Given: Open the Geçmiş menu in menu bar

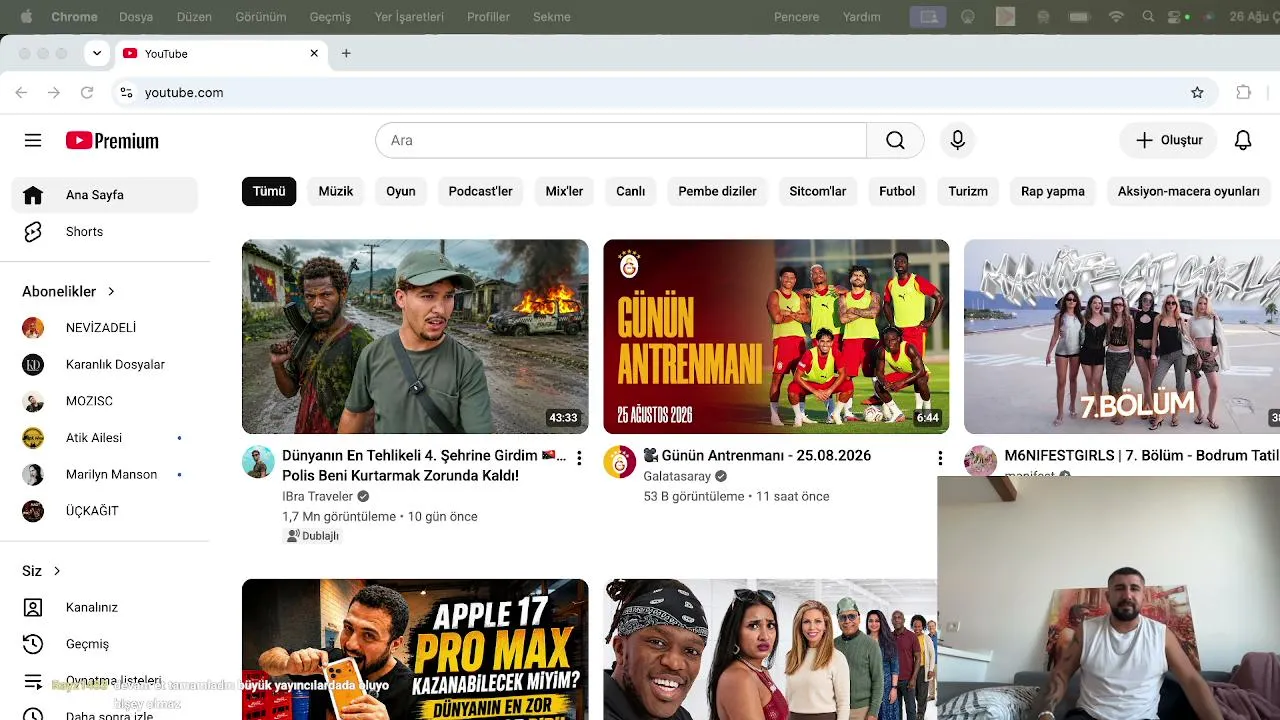Looking at the screenshot, I should pos(330,17).
